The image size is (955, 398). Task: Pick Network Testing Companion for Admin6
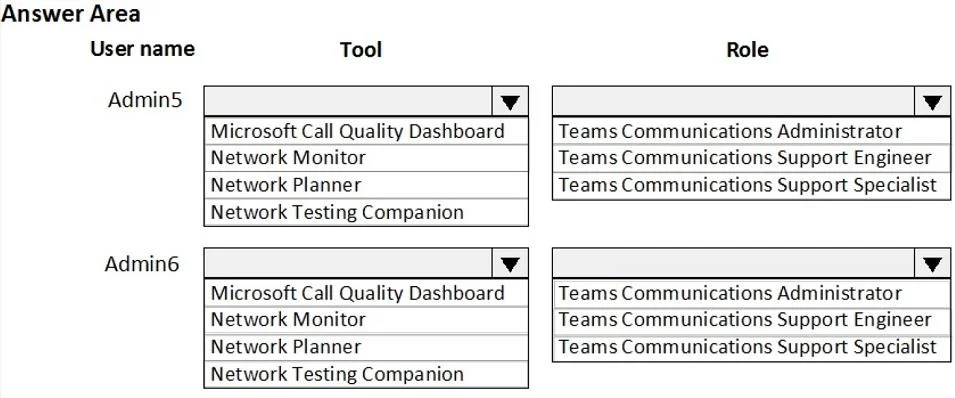pos(366,374)
